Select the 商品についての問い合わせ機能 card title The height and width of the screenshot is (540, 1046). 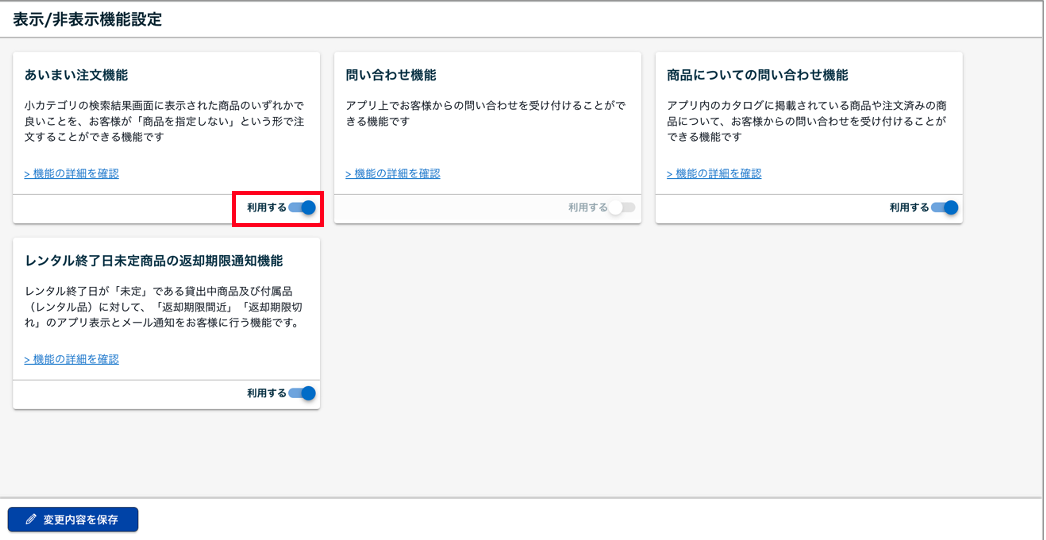coord(757,76)
